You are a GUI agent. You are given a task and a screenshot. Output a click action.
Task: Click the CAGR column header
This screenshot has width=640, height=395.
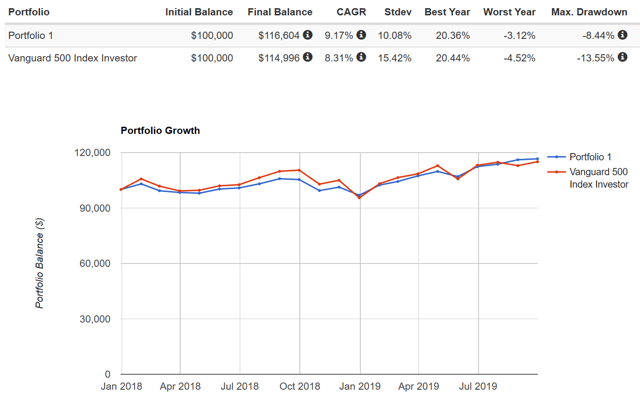click(x=351, y=12)
